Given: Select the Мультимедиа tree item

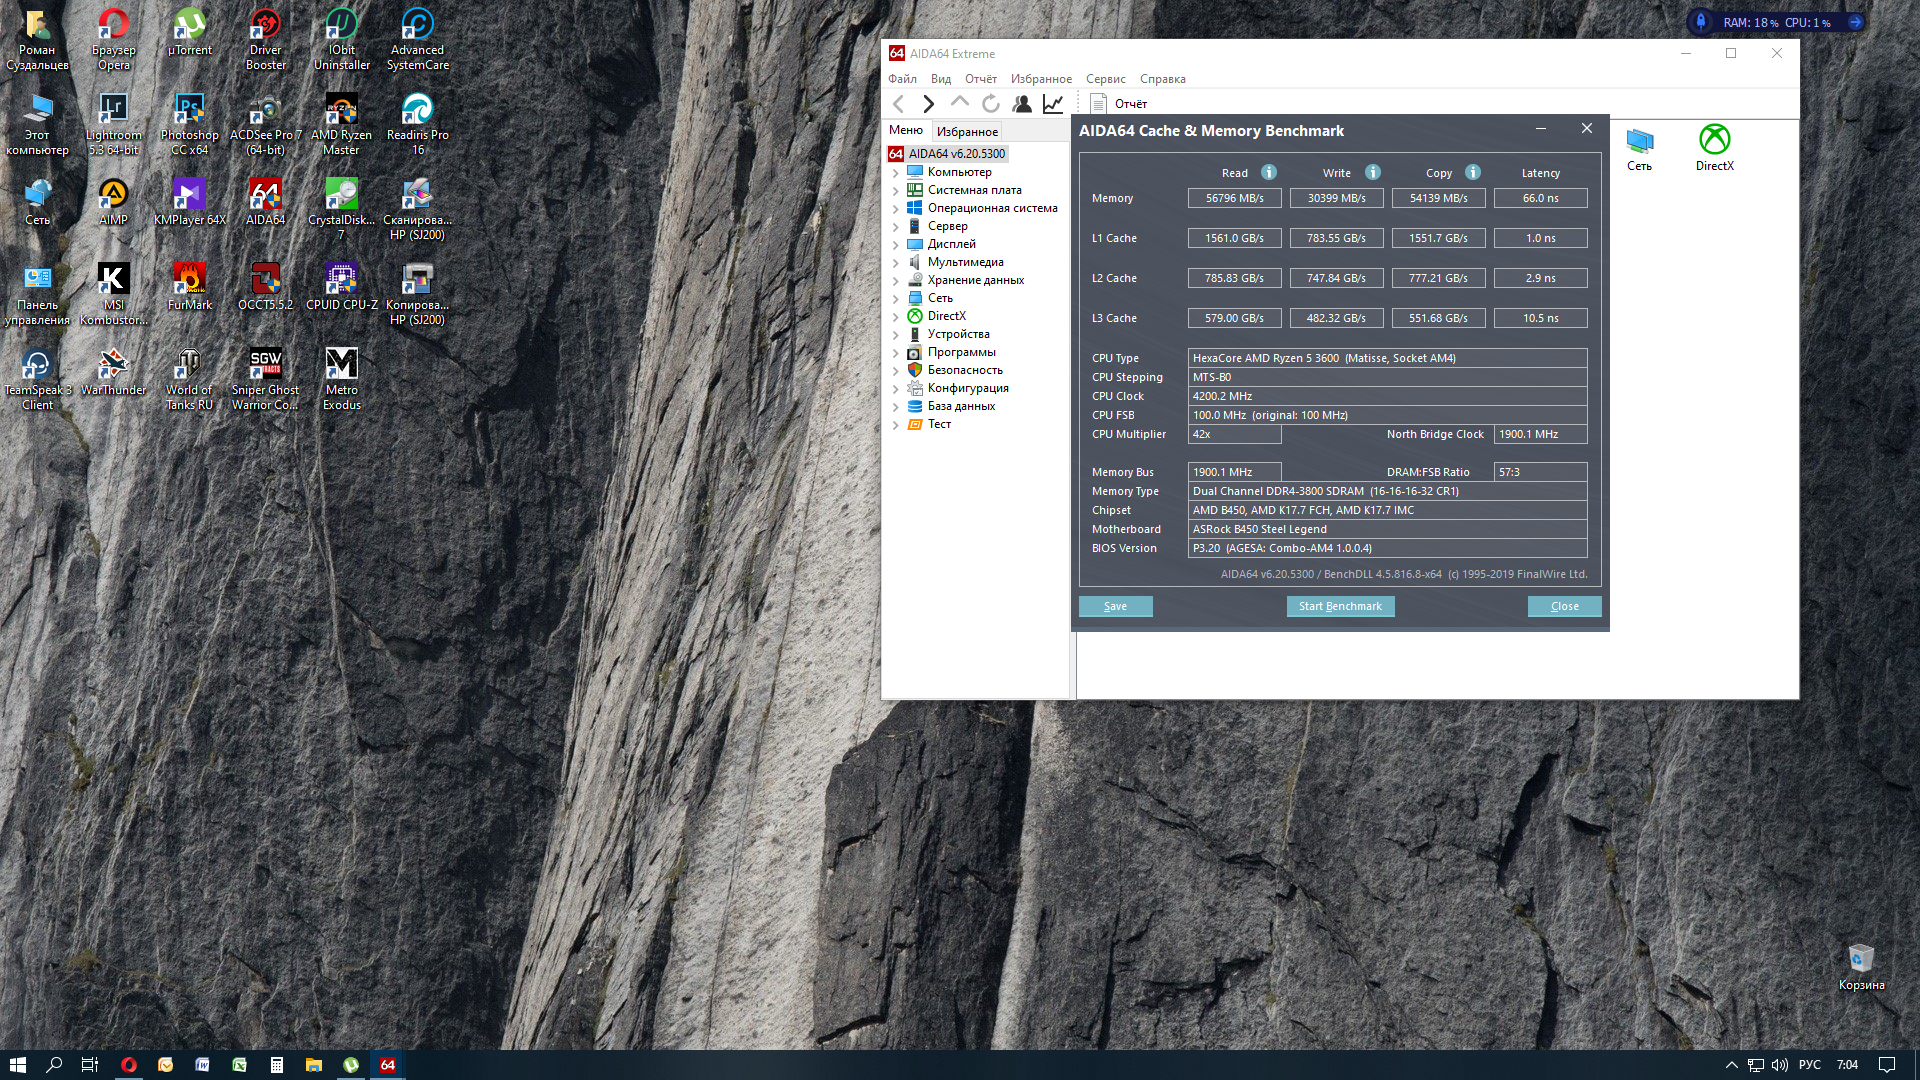Looking at the screenshot, I should (x=965, y=262).
